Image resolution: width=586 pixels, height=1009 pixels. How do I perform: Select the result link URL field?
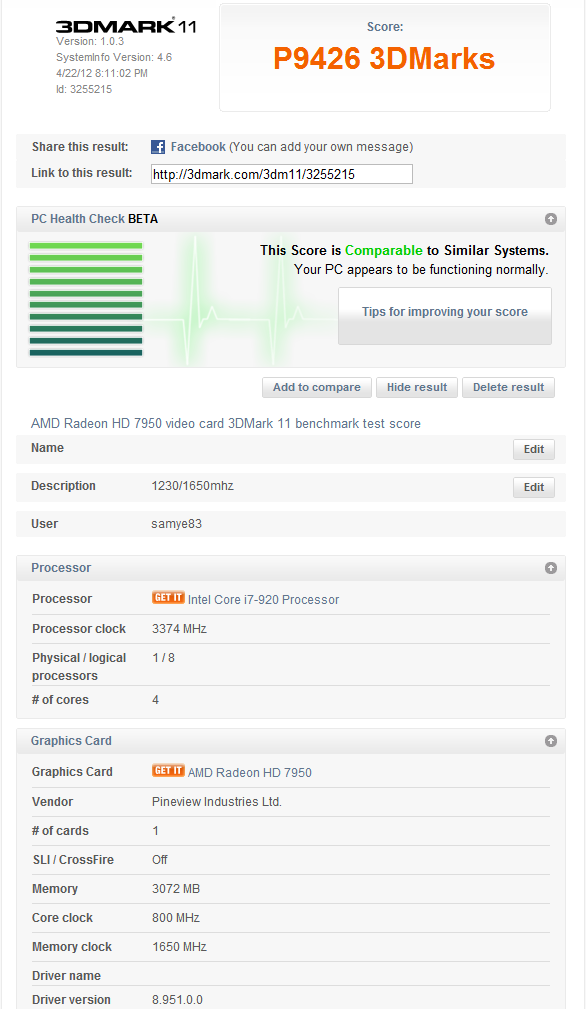282,174
